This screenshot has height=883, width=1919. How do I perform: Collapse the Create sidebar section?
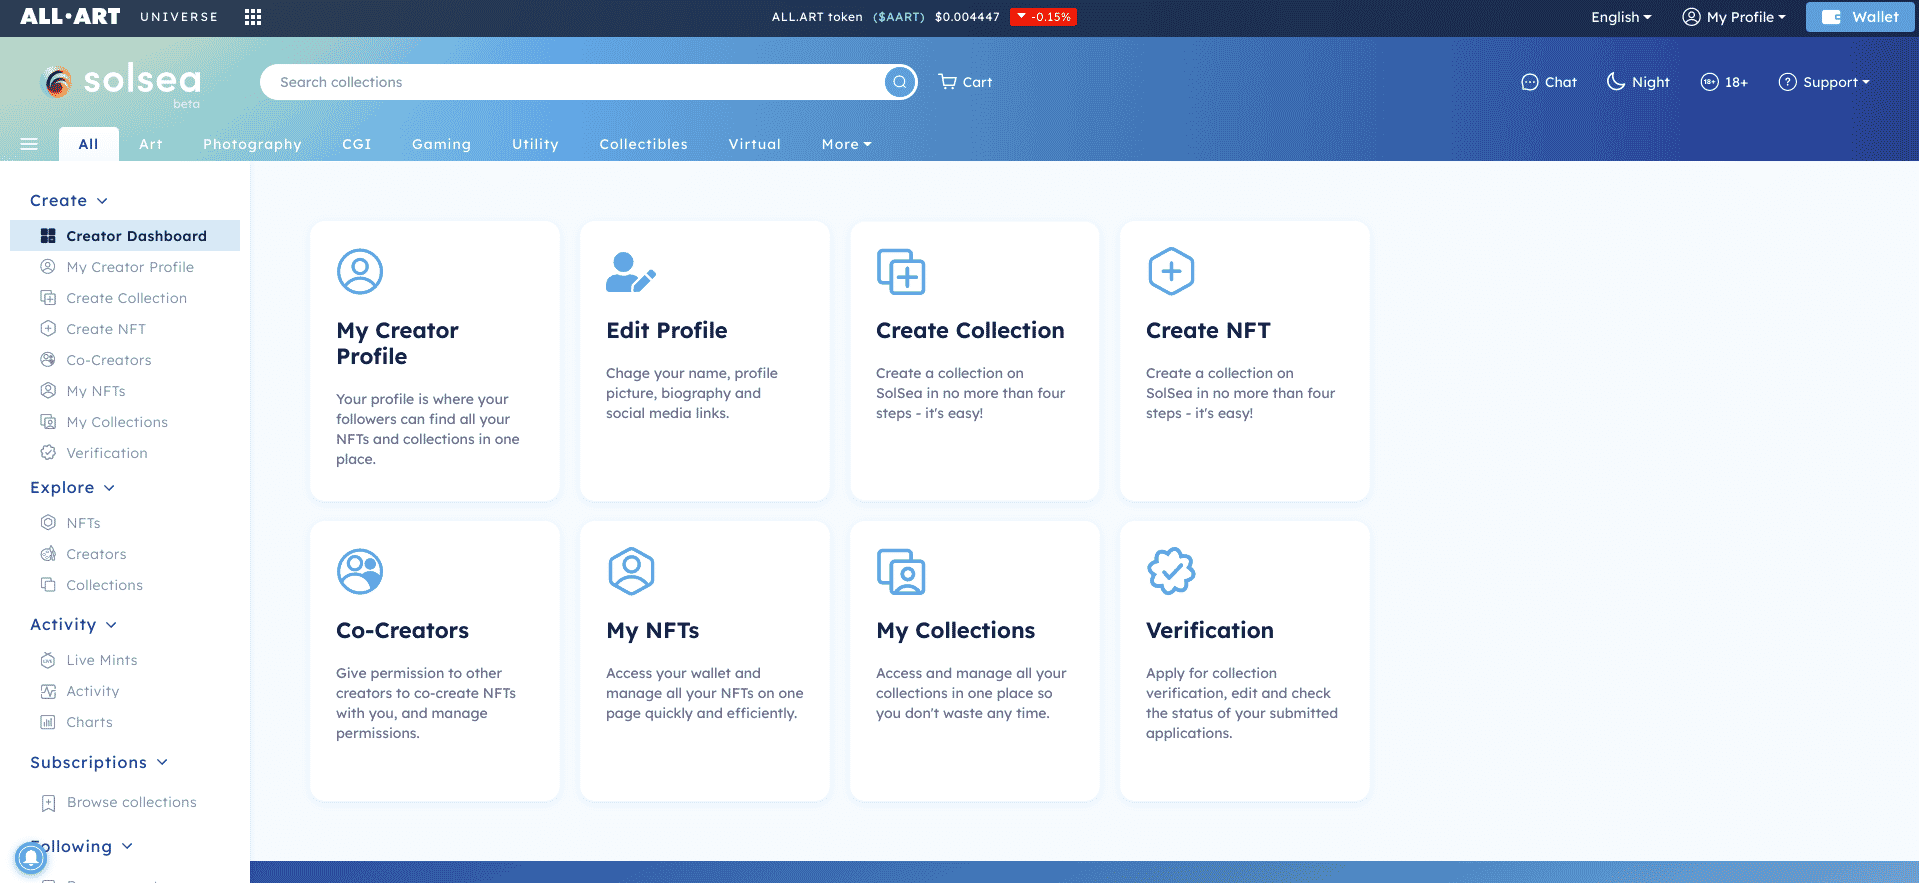pyautogui.click(x=69, y=201)
